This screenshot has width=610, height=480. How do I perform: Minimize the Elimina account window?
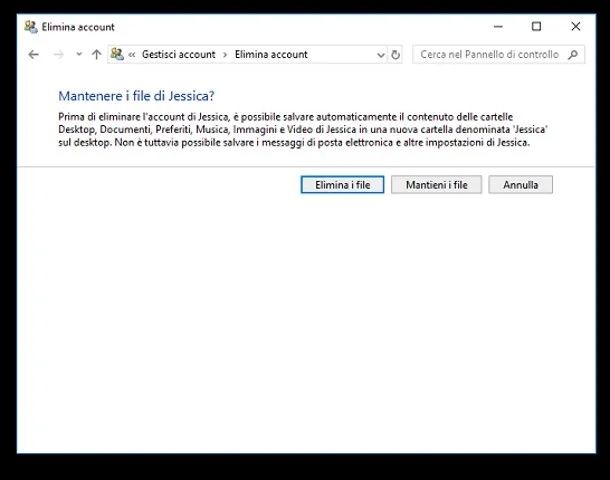coord(498,27)
